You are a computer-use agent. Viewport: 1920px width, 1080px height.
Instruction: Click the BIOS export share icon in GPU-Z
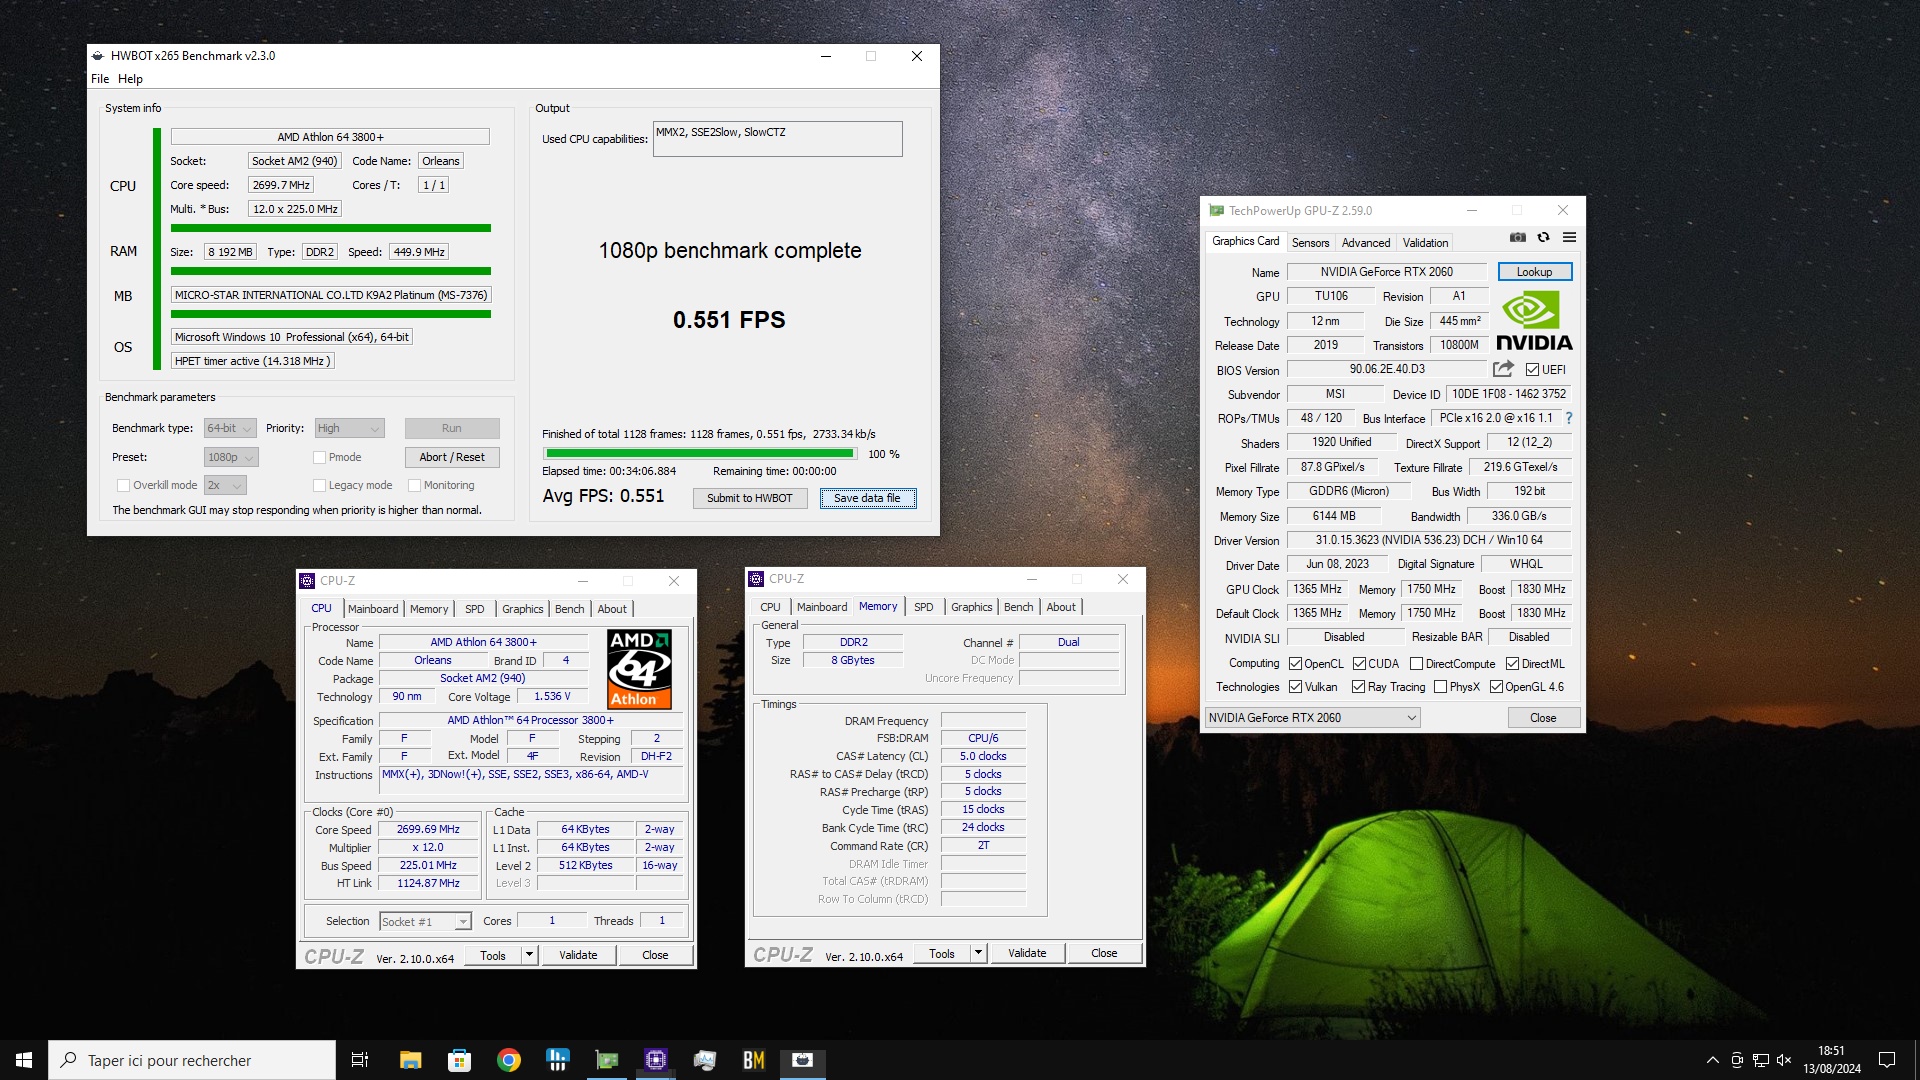pyautogui.click(x=1503, y=369)
